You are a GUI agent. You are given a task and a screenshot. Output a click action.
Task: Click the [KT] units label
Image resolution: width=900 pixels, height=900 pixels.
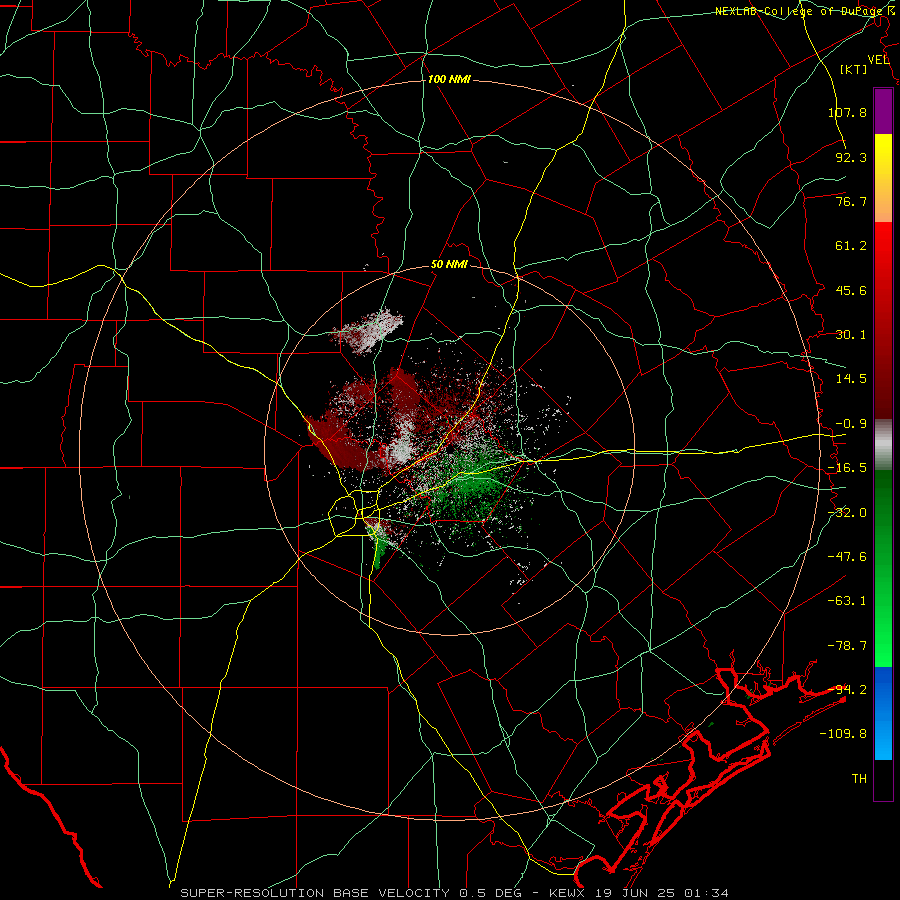click(854, 69)
